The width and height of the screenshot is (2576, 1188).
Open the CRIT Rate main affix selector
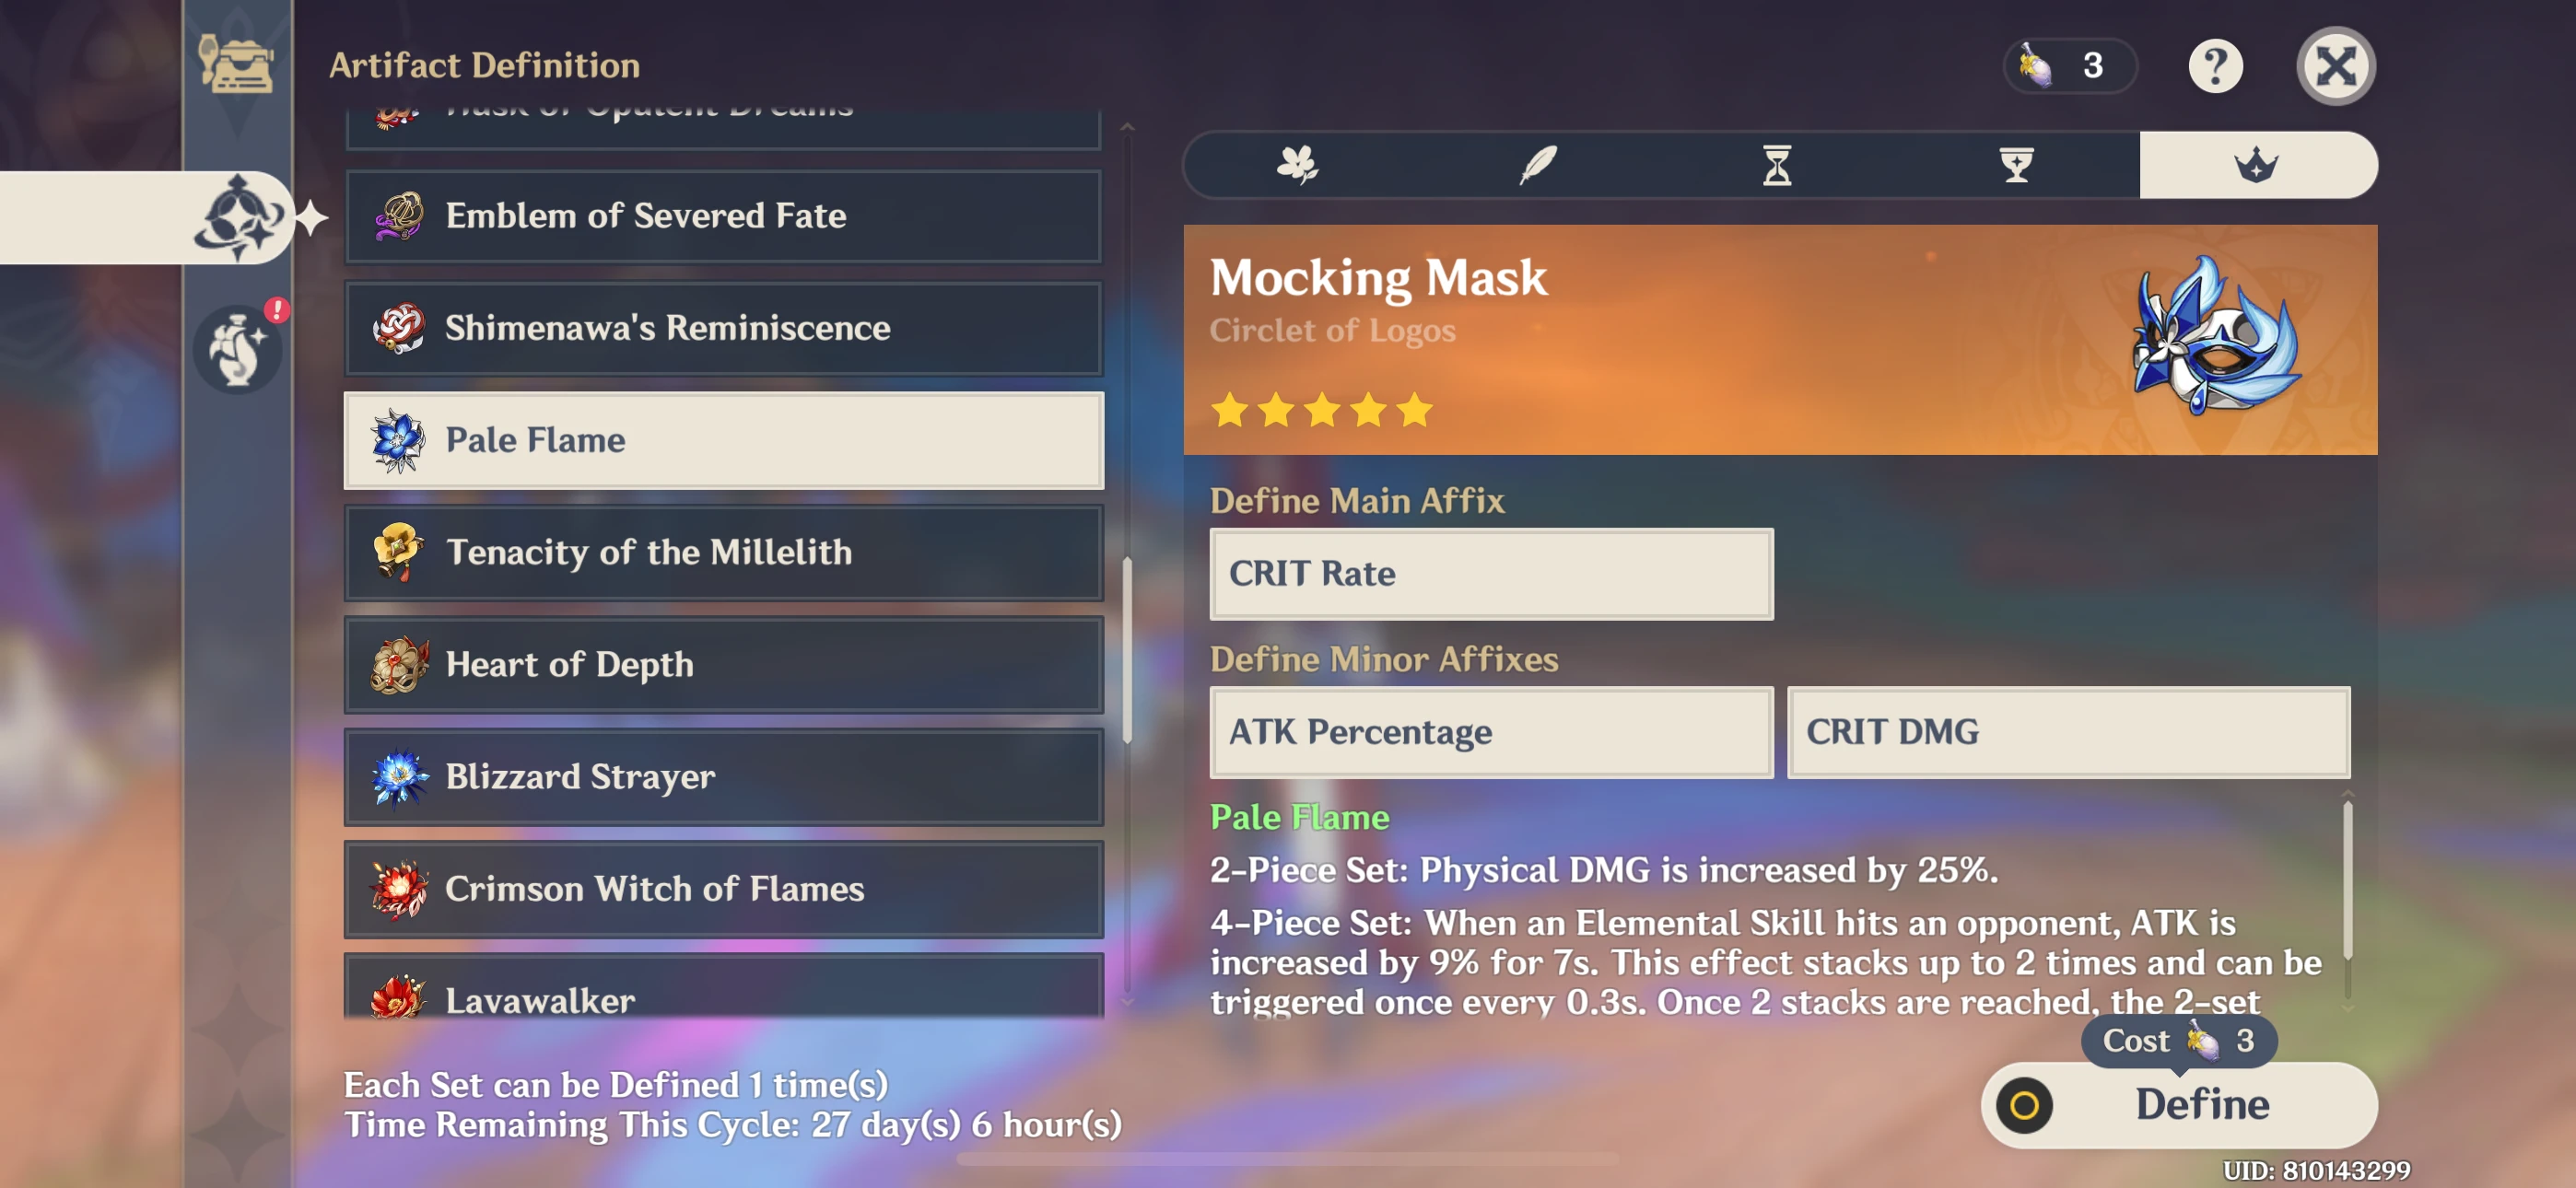[x=1491, y=574]
